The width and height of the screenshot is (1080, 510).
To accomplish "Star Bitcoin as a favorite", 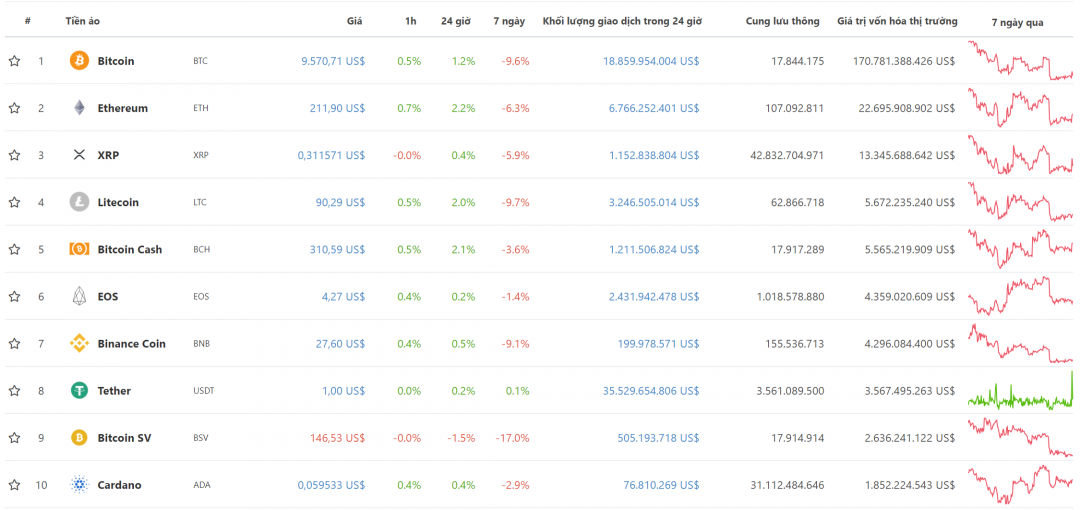I will coord(14,61).
